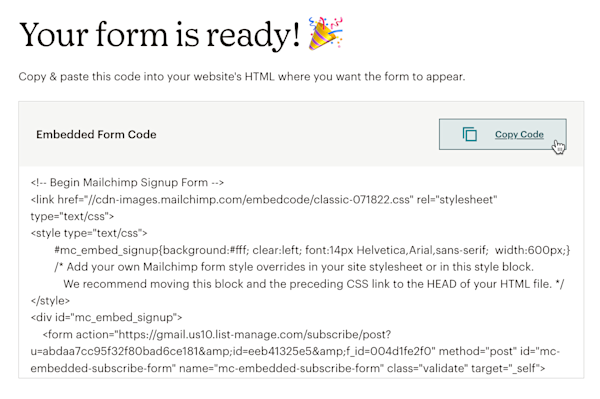Viewport: 600px width, 399px height.
Task: Click the form action list-manage.com URL line
Action: pyautogui.click(x=217, y=334)
